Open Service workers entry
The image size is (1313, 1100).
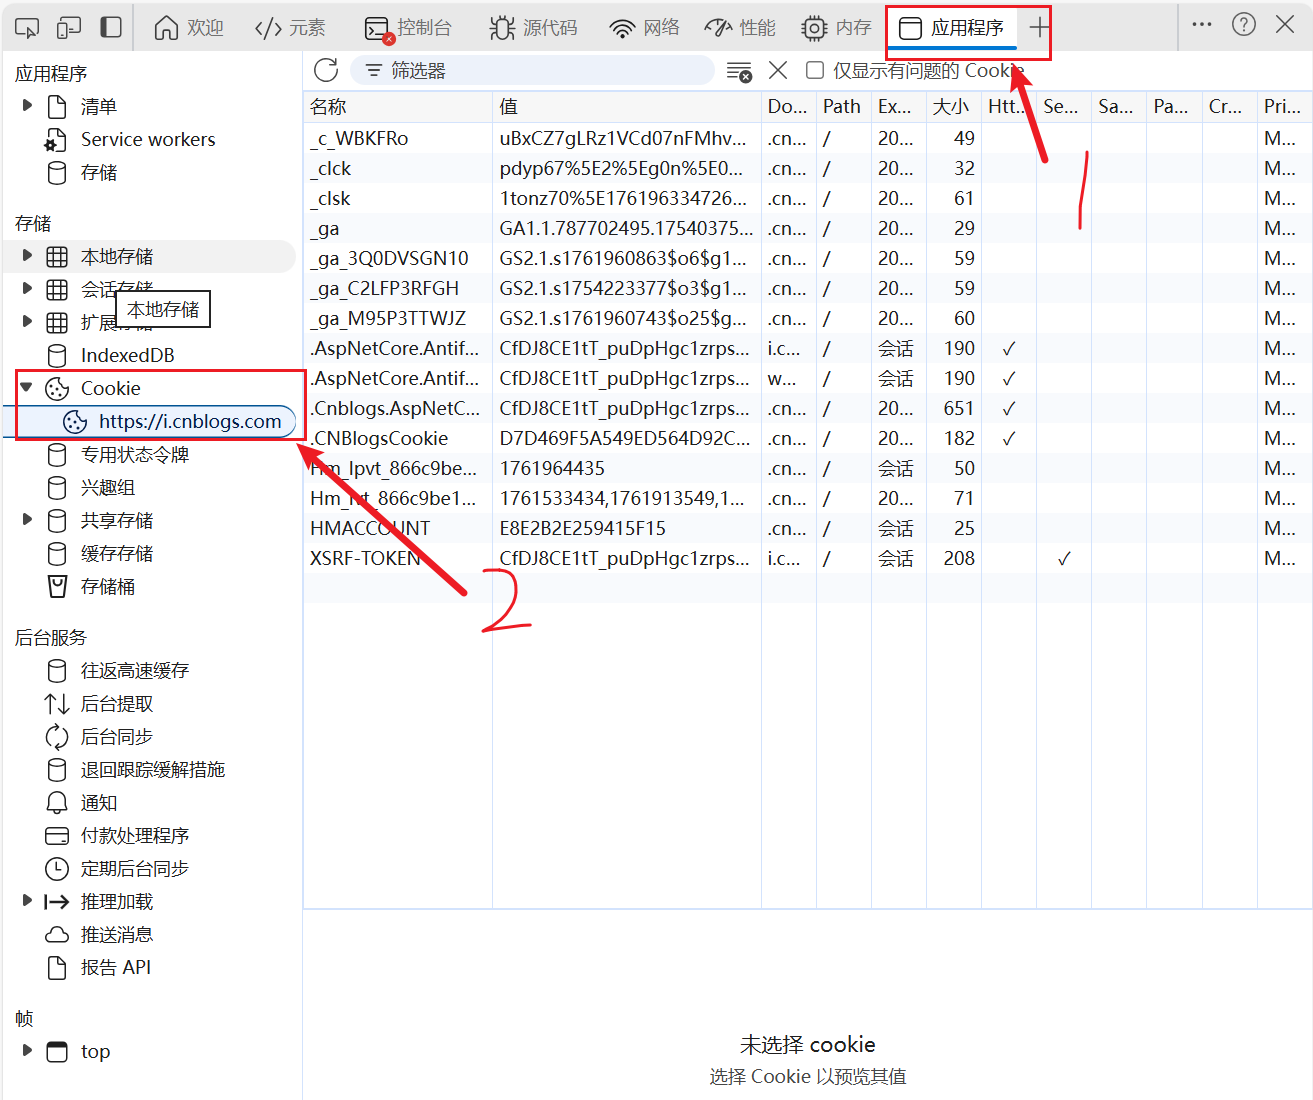(x=147, y=140)
